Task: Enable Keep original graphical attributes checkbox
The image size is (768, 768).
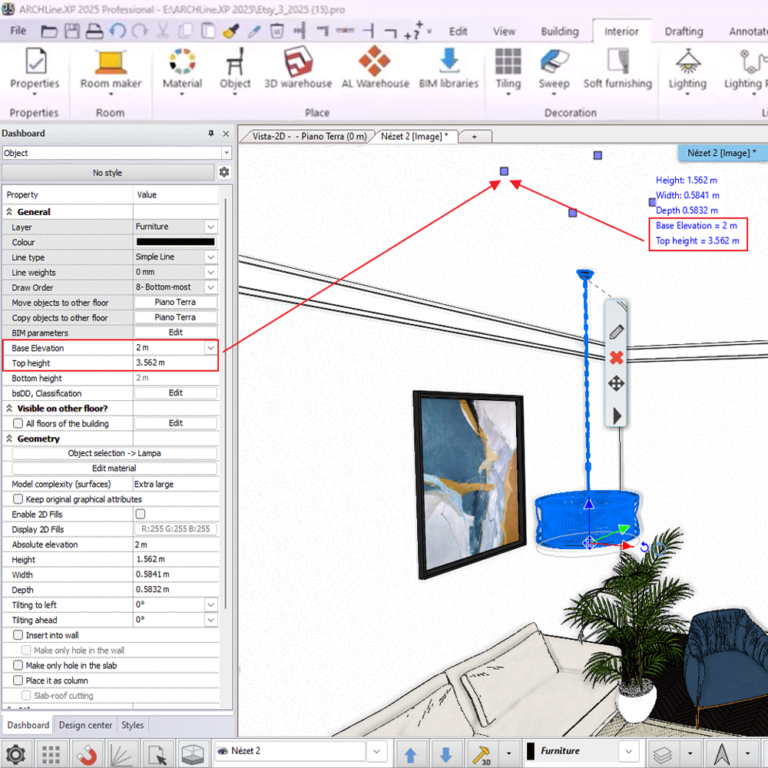Action: coord(18,499)
